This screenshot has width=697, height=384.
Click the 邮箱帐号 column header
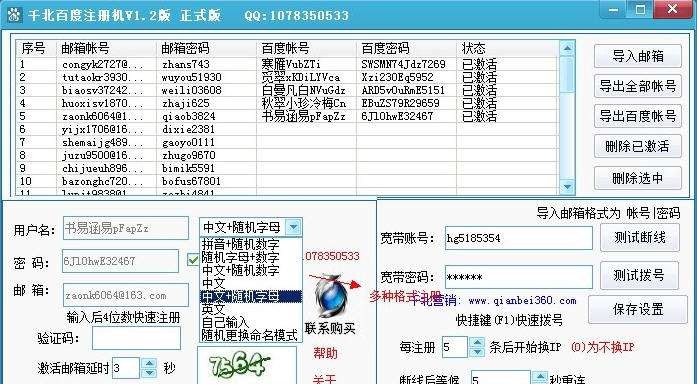(x=106, y=48)
